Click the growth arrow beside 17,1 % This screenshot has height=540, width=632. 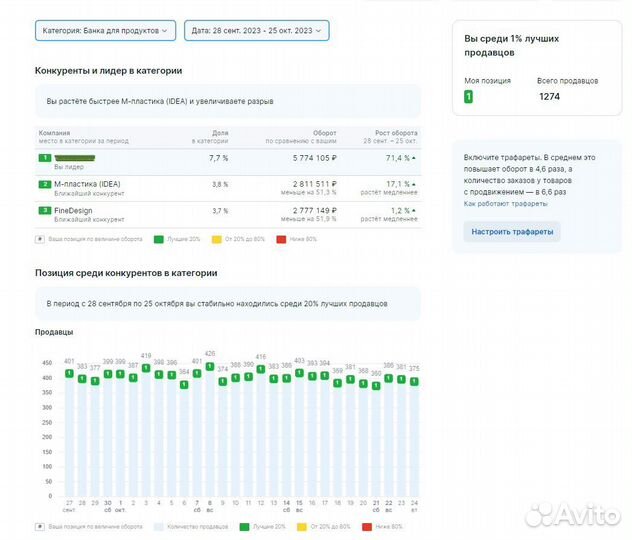pyautogui.click(x=415, y=185)
